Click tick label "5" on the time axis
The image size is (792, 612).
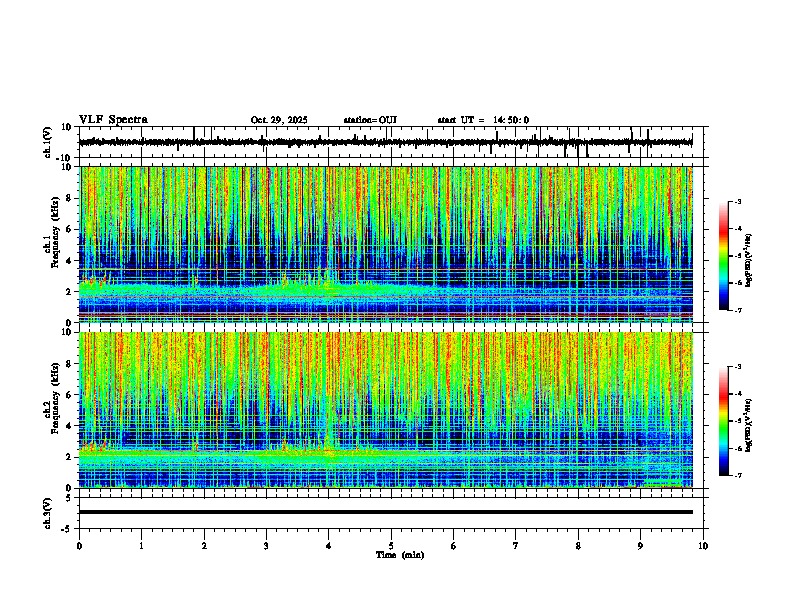(x=391, y=546)
